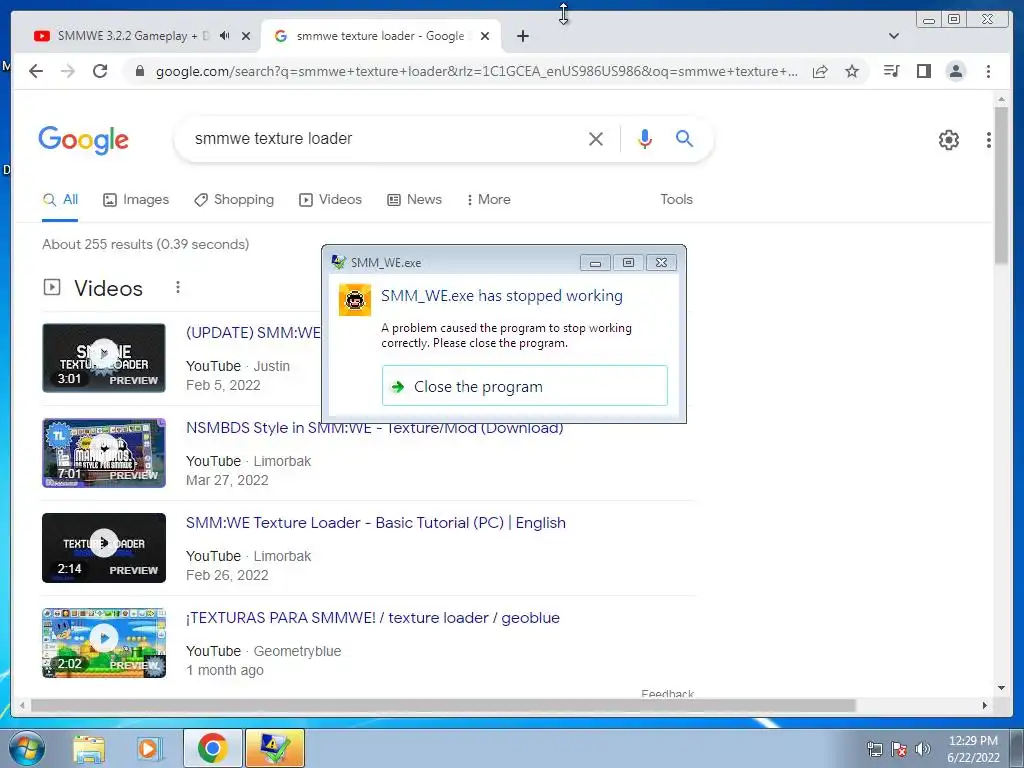Viewport: 1024px width, 768px height.
Task: Play the 2:14 Texture Loader tutorial thumbnail
Action: click(104, 548)
